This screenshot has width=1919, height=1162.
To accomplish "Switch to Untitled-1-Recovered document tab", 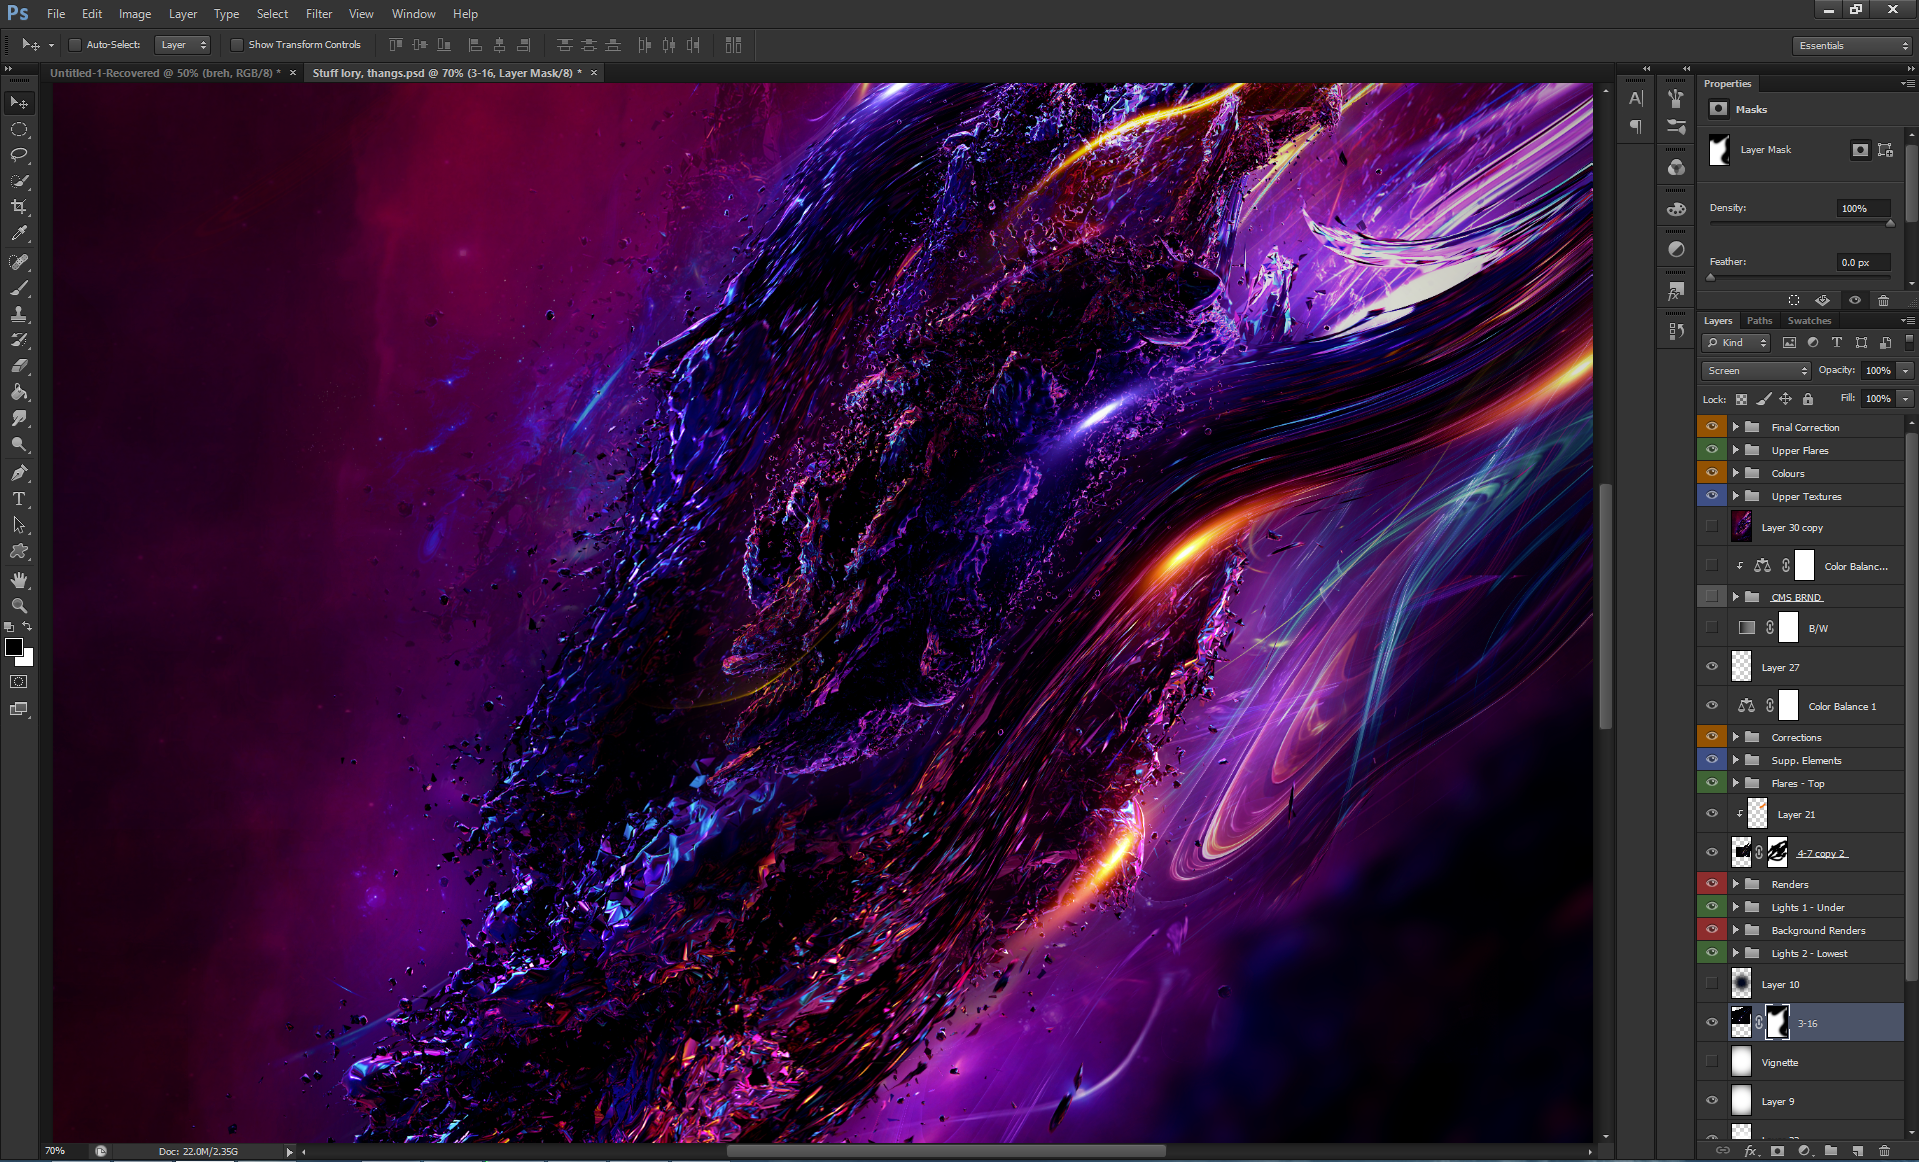I will click(165, 73).
